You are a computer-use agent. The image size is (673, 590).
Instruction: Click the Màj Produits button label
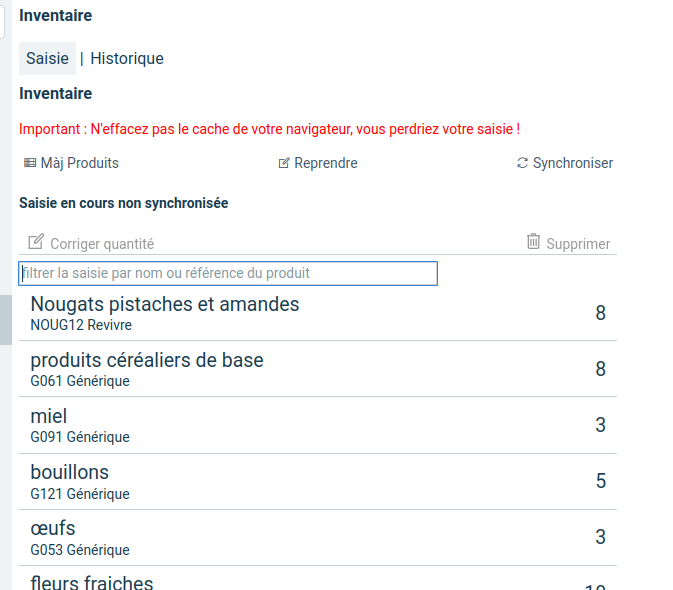(79, 163)
